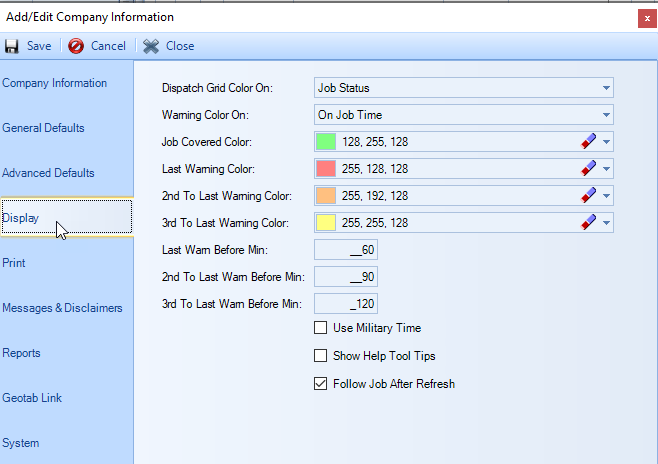Click eraser icon for 2nd To Last Warning Color
This screenshot has width=658, height=464.
[588, 196]
